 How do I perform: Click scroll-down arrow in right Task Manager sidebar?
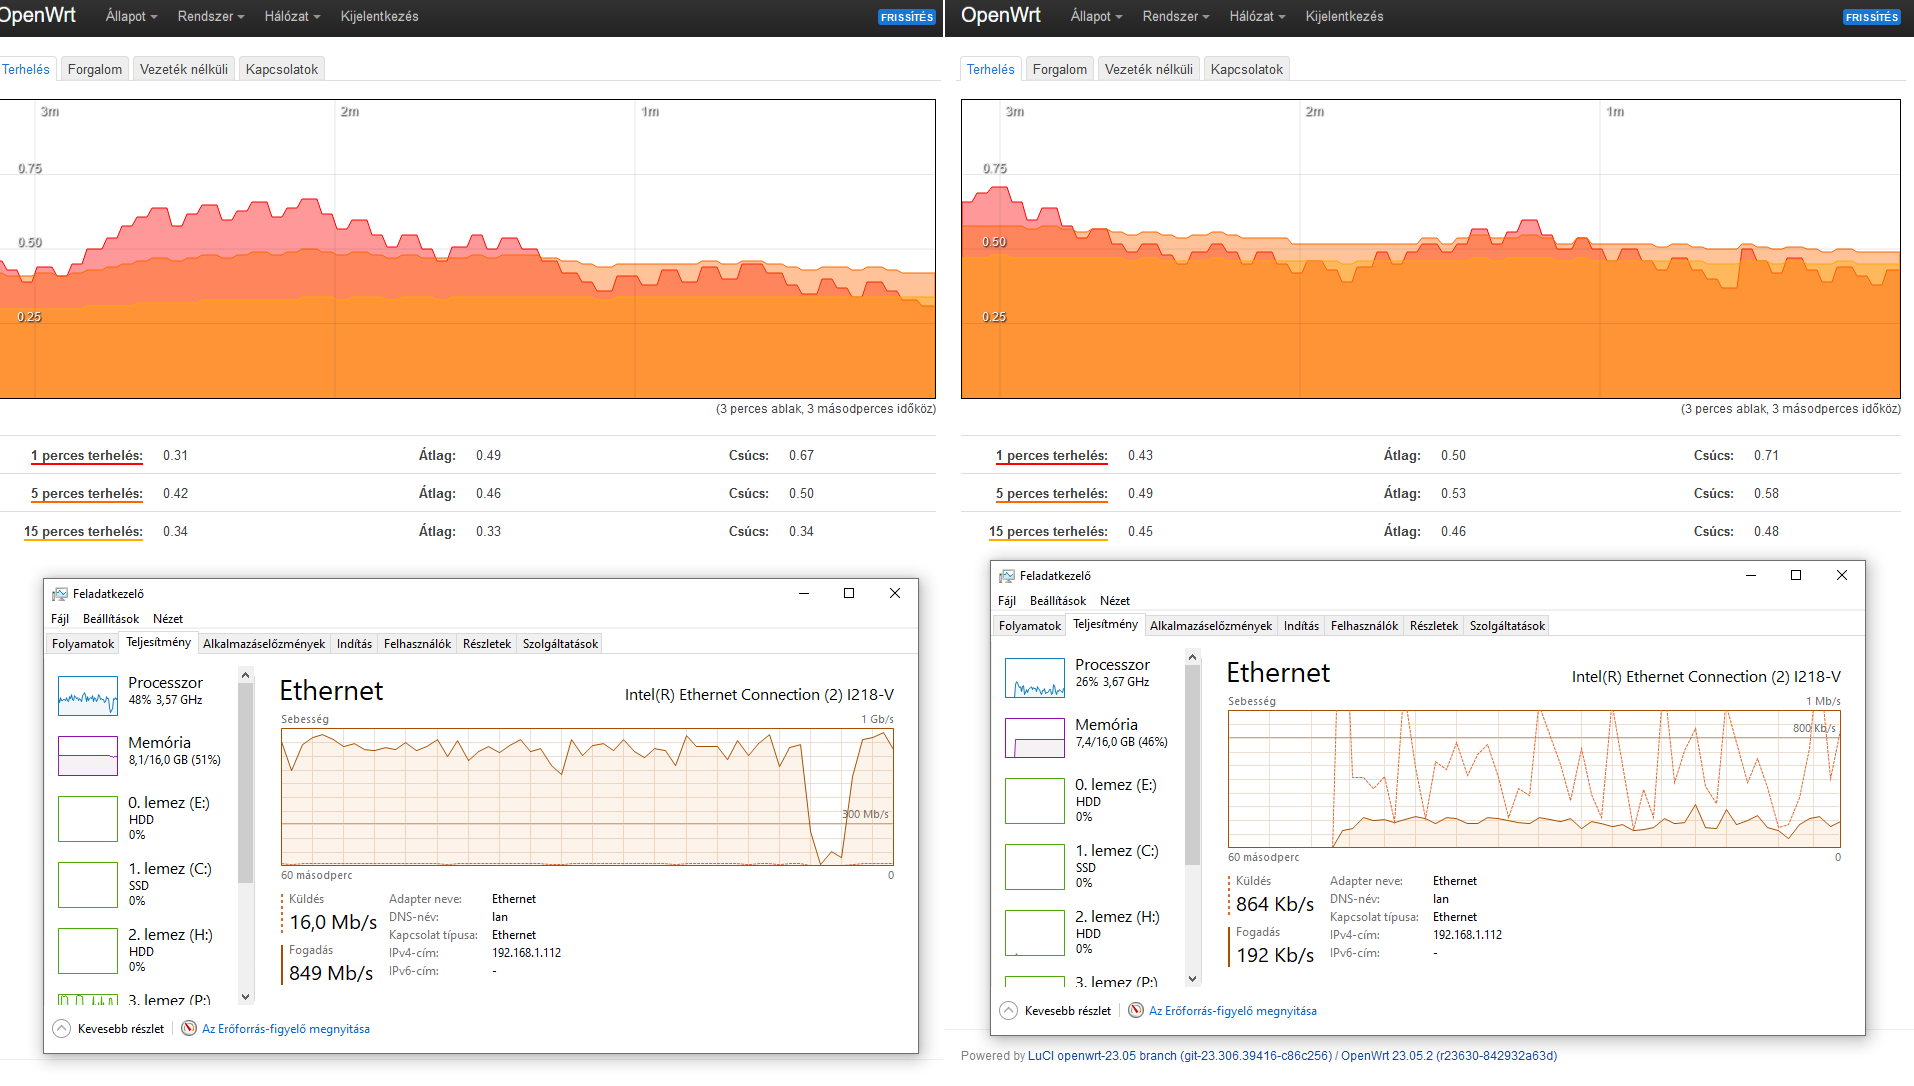pos(1192,978)
